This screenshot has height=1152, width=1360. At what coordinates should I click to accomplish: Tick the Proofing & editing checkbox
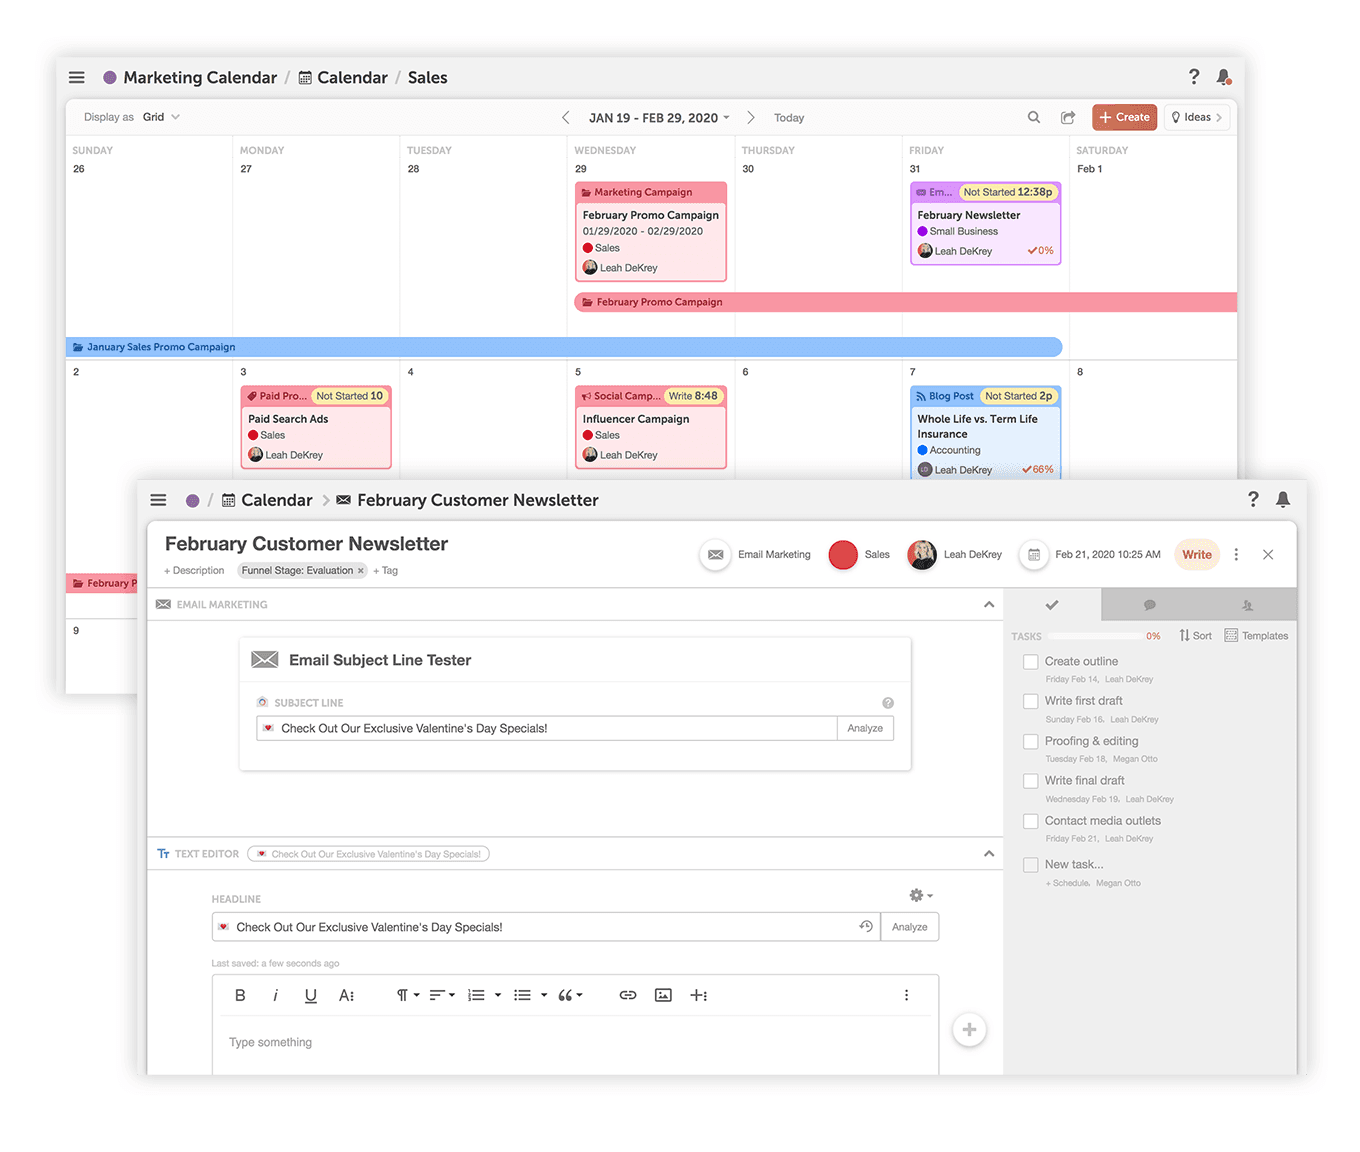(1030, 742)
